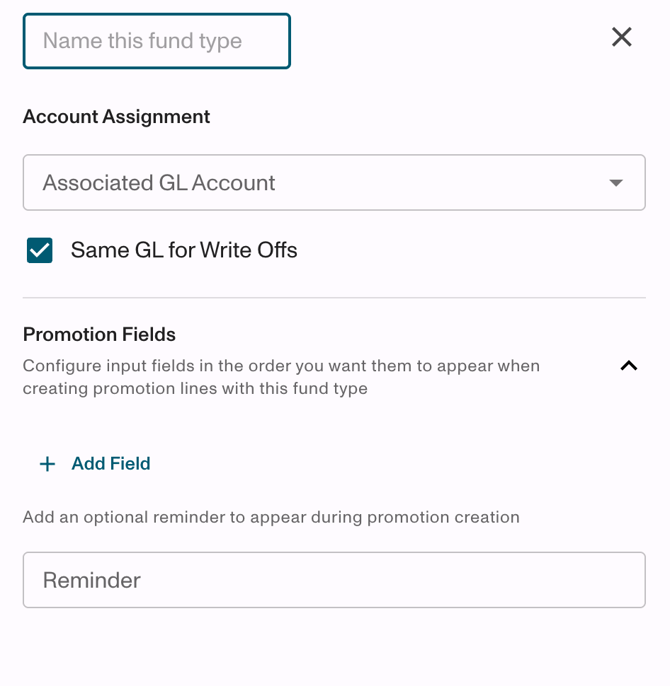Click into the Reminder text field

pyautogui.click(x=333, y=580)
